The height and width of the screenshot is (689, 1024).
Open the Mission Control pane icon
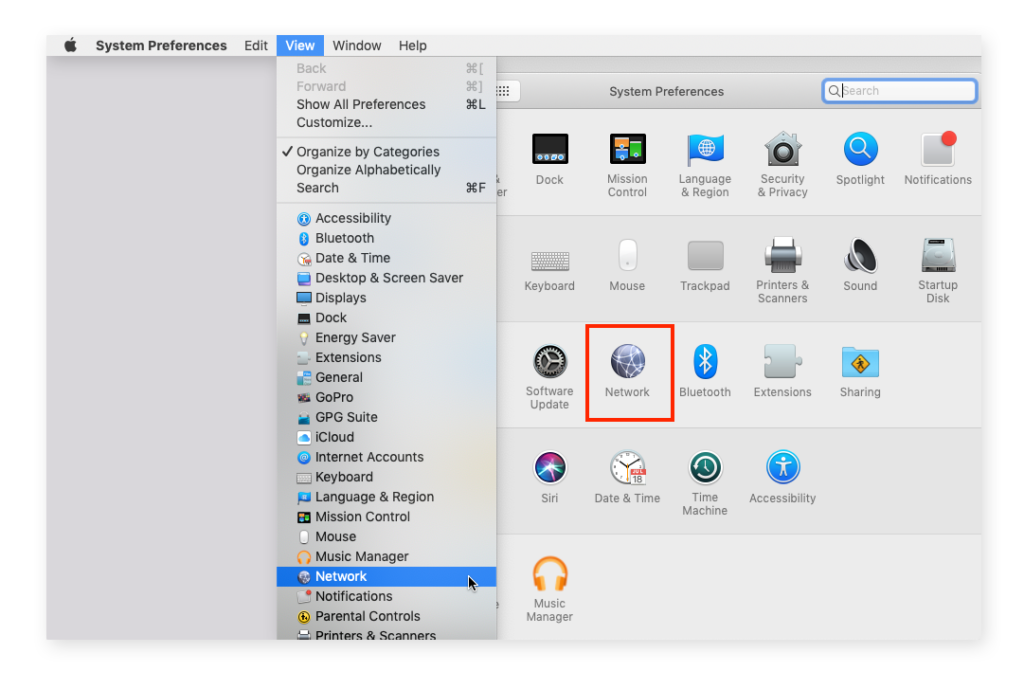click(627, 149)
